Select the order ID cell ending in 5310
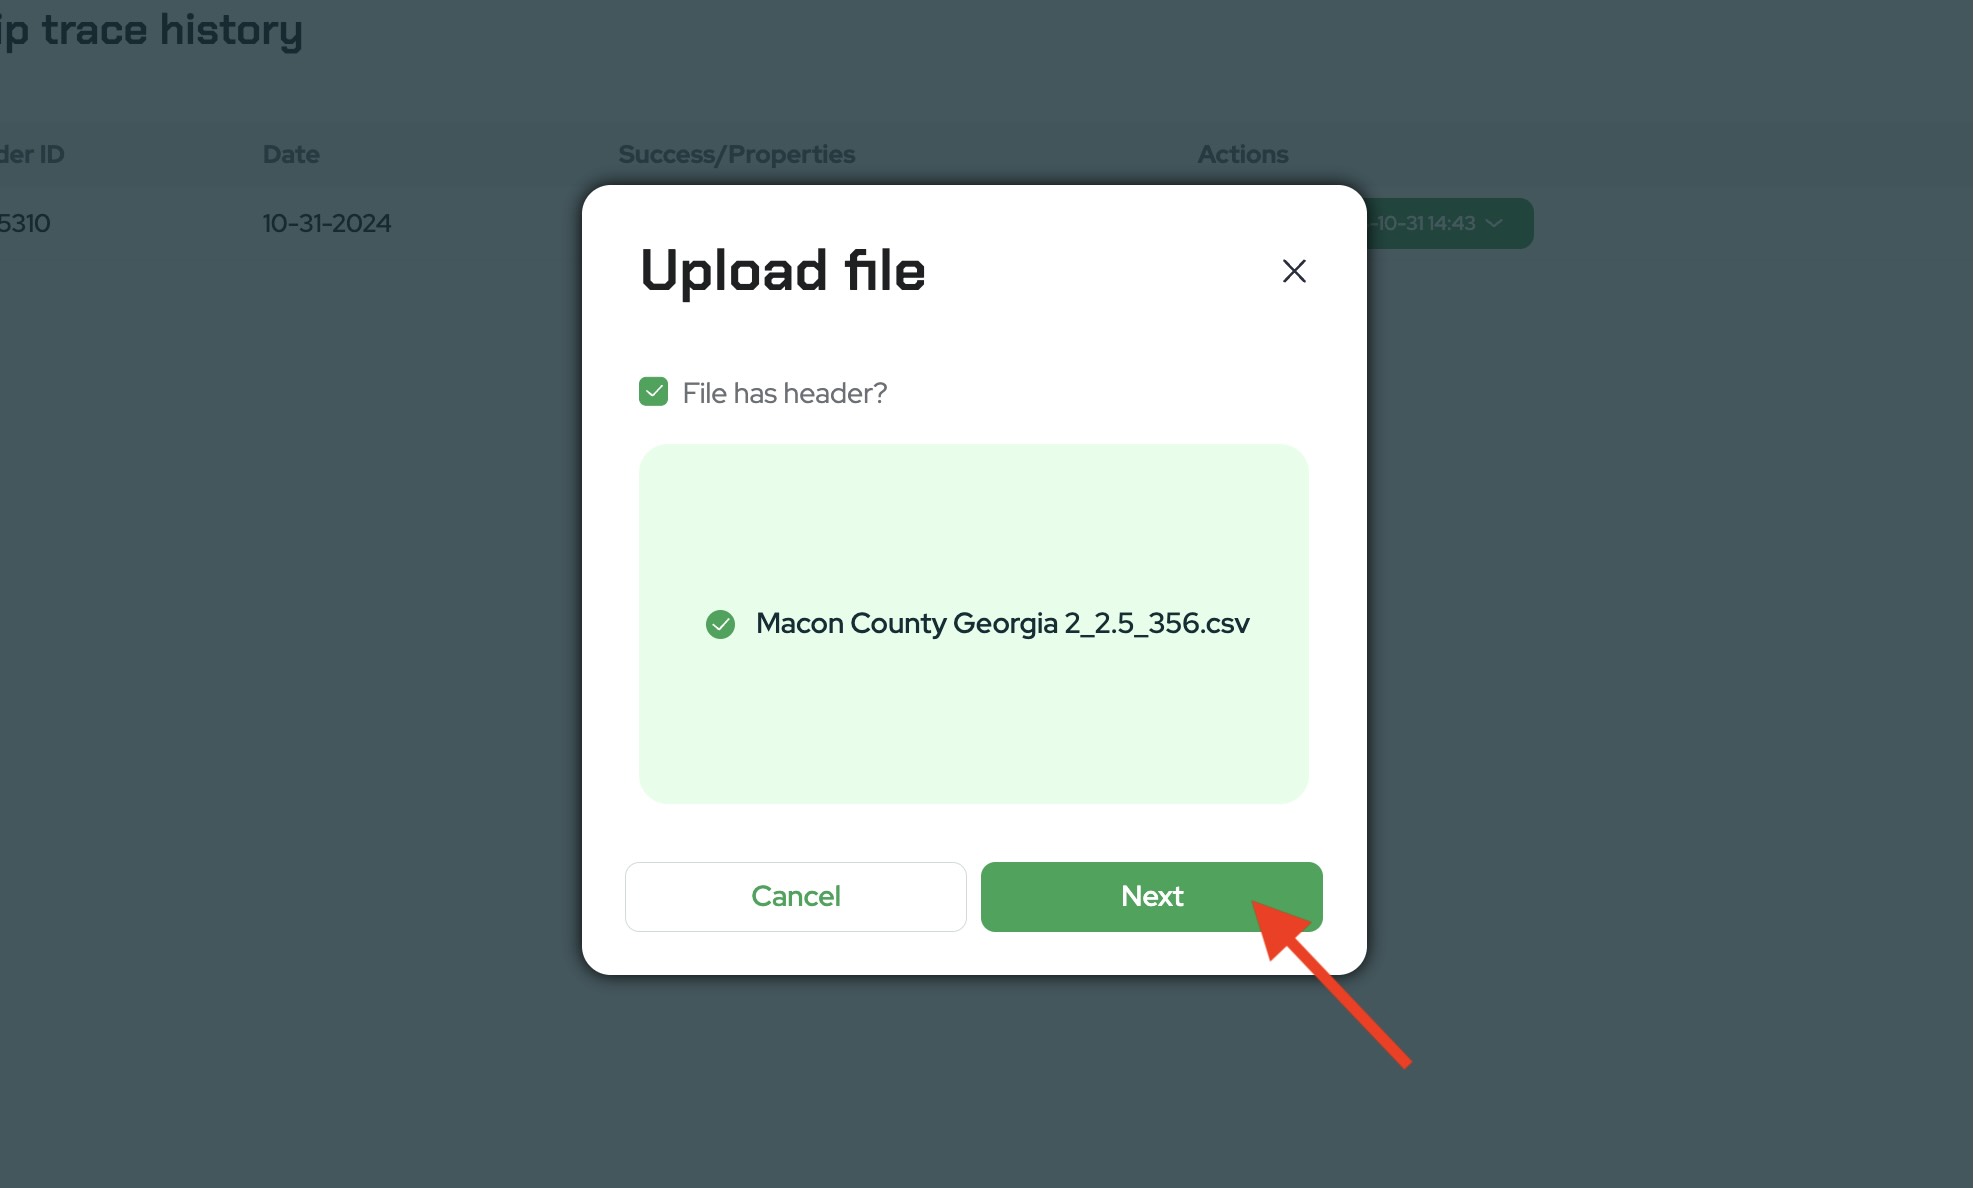Screen dimensions: 1973x1188 25,223
